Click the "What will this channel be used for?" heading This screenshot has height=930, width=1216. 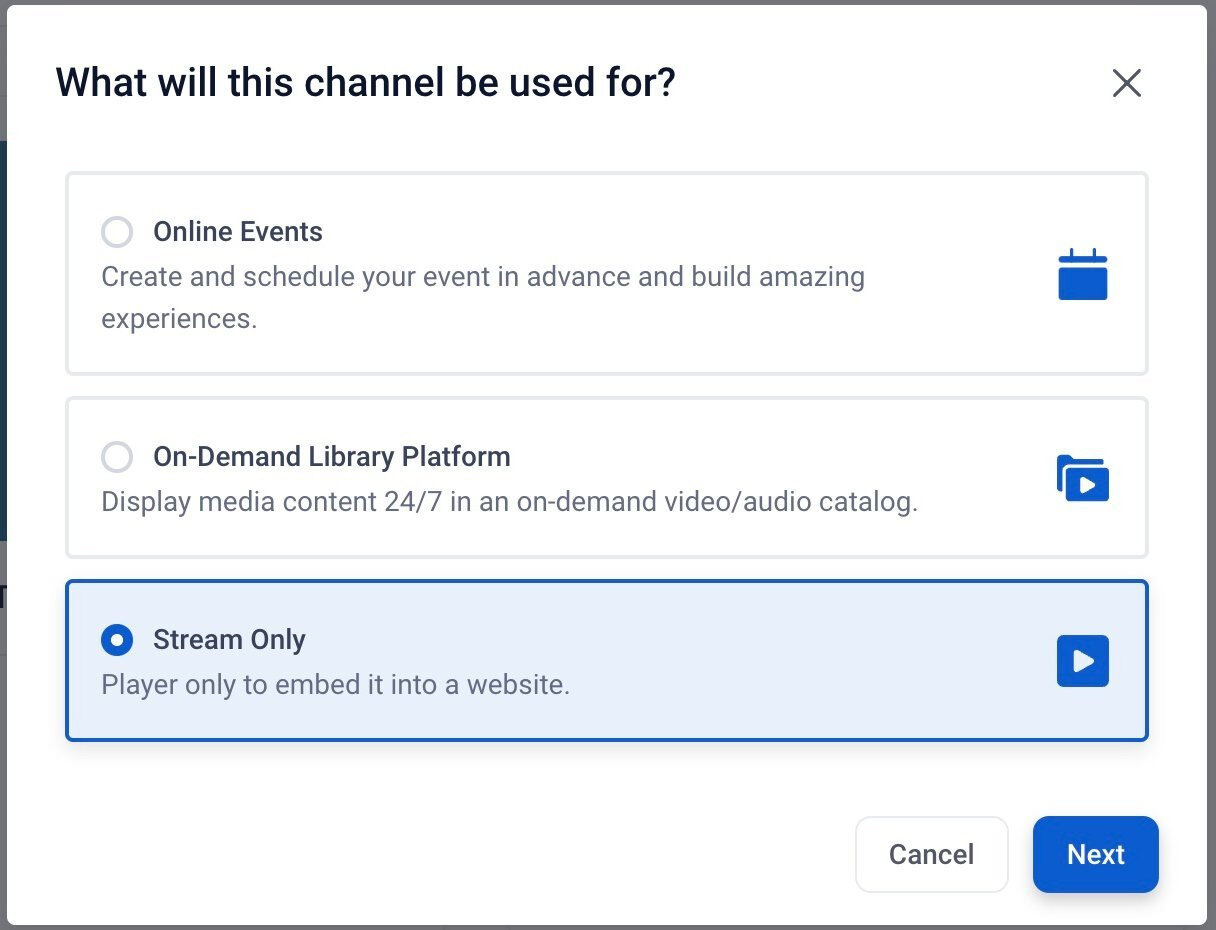click(366, 82)
